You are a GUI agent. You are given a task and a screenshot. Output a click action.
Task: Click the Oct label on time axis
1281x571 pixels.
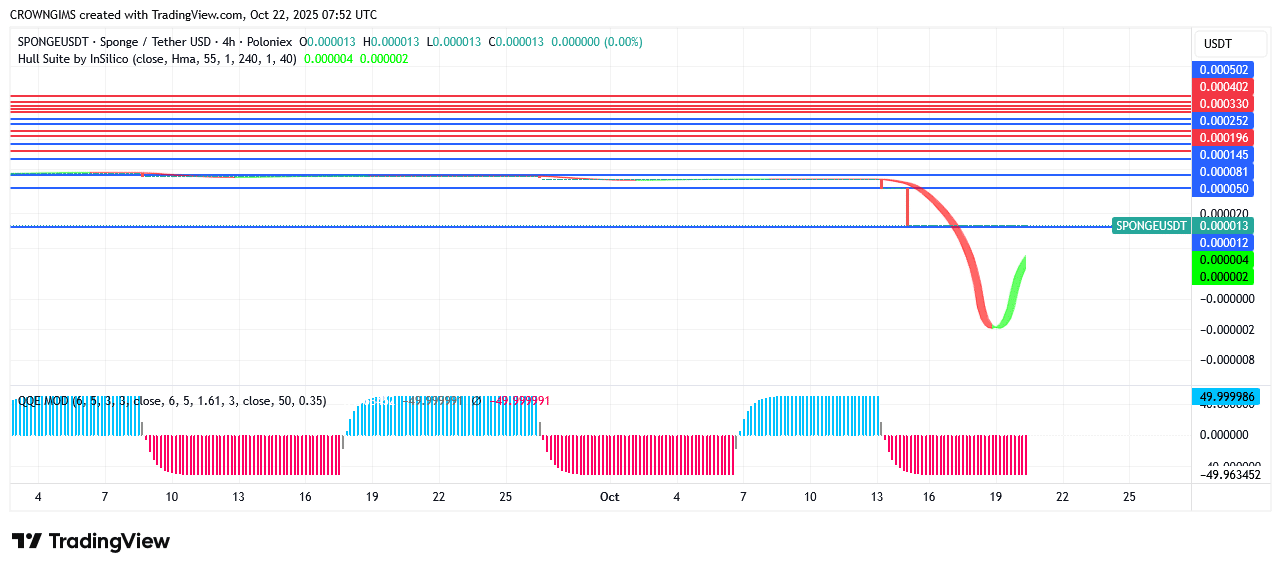pos(609,497)
